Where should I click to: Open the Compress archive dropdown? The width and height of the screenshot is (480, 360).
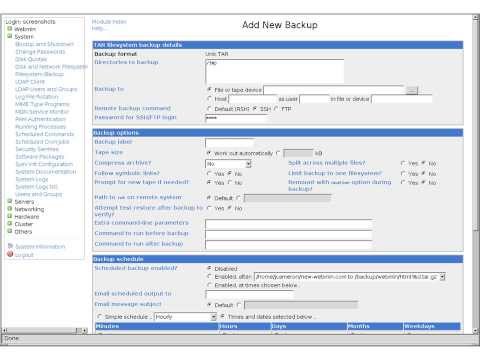pyautogui.click(x=228, y=164)
